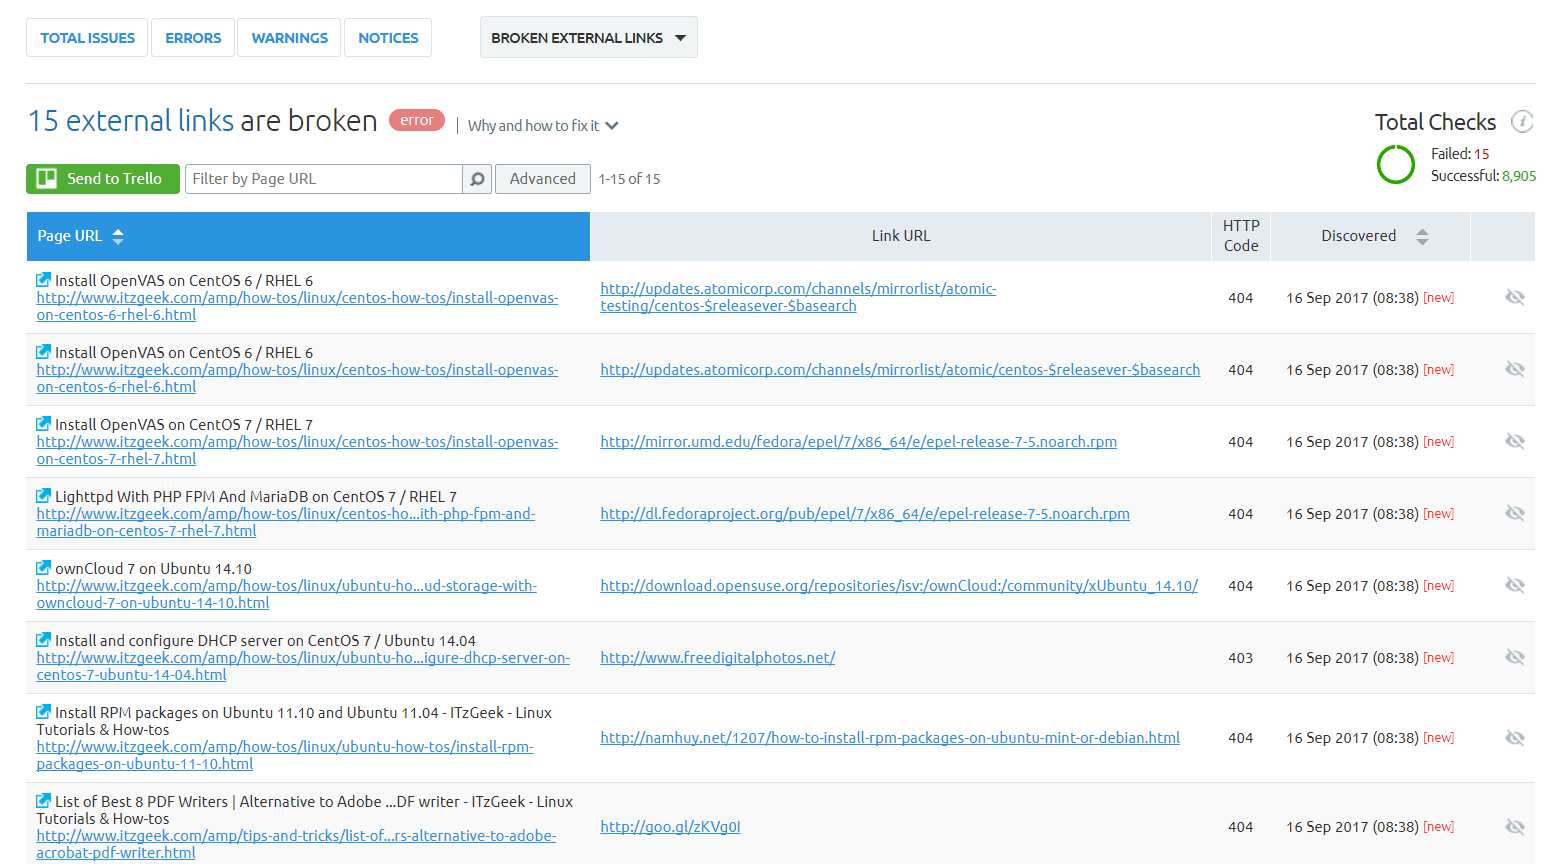The height and width of the screenshot is (864, 1559).
Task: Sort by the Page URL column arrows
Action: tap(118, 236)
